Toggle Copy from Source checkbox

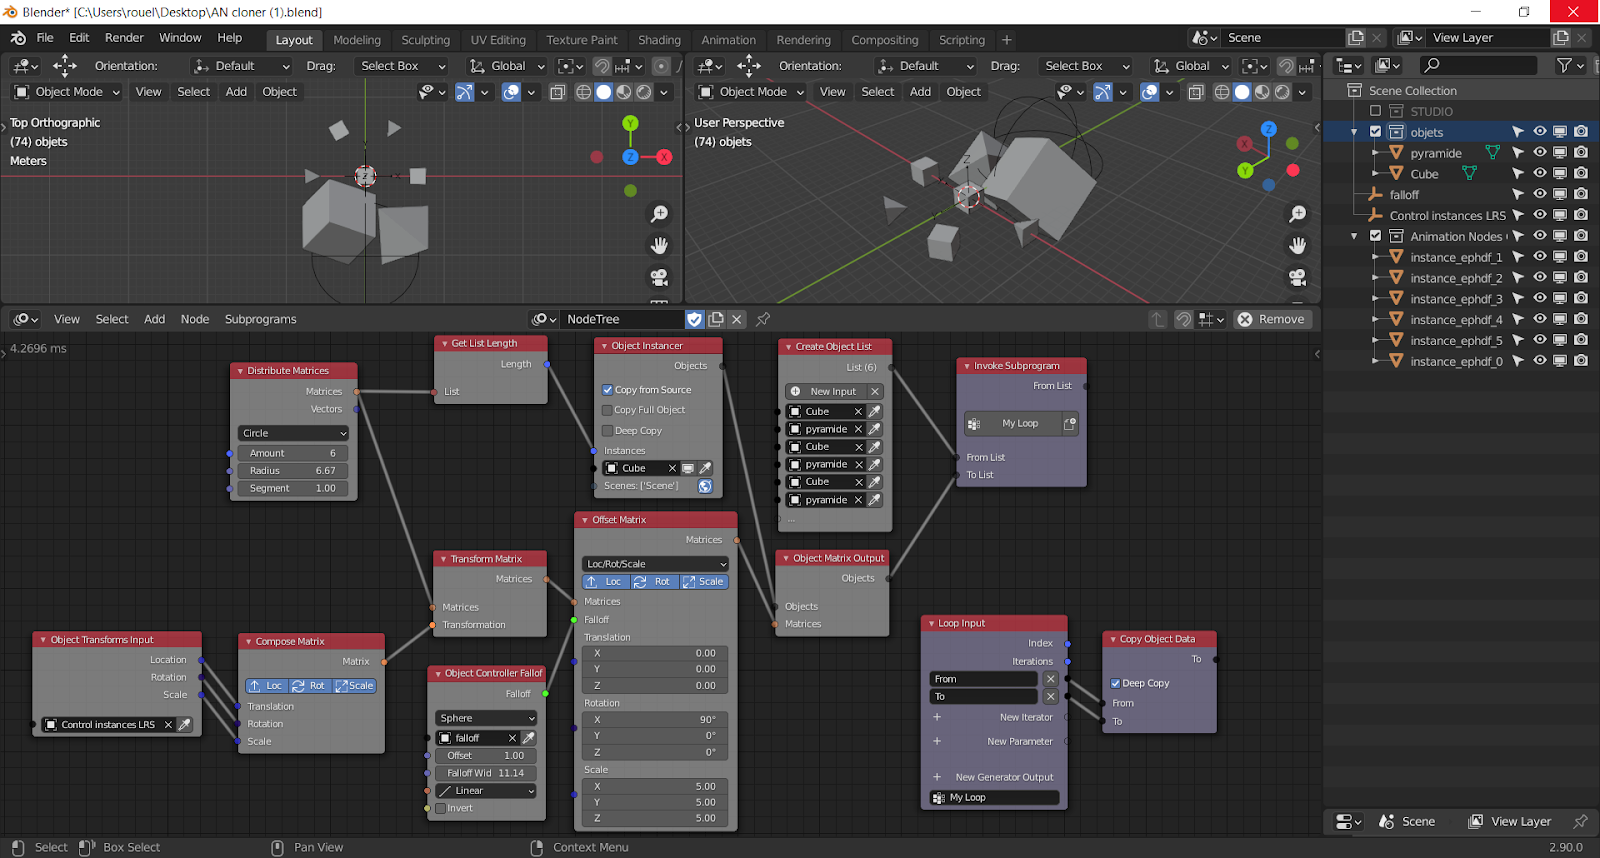607,390
